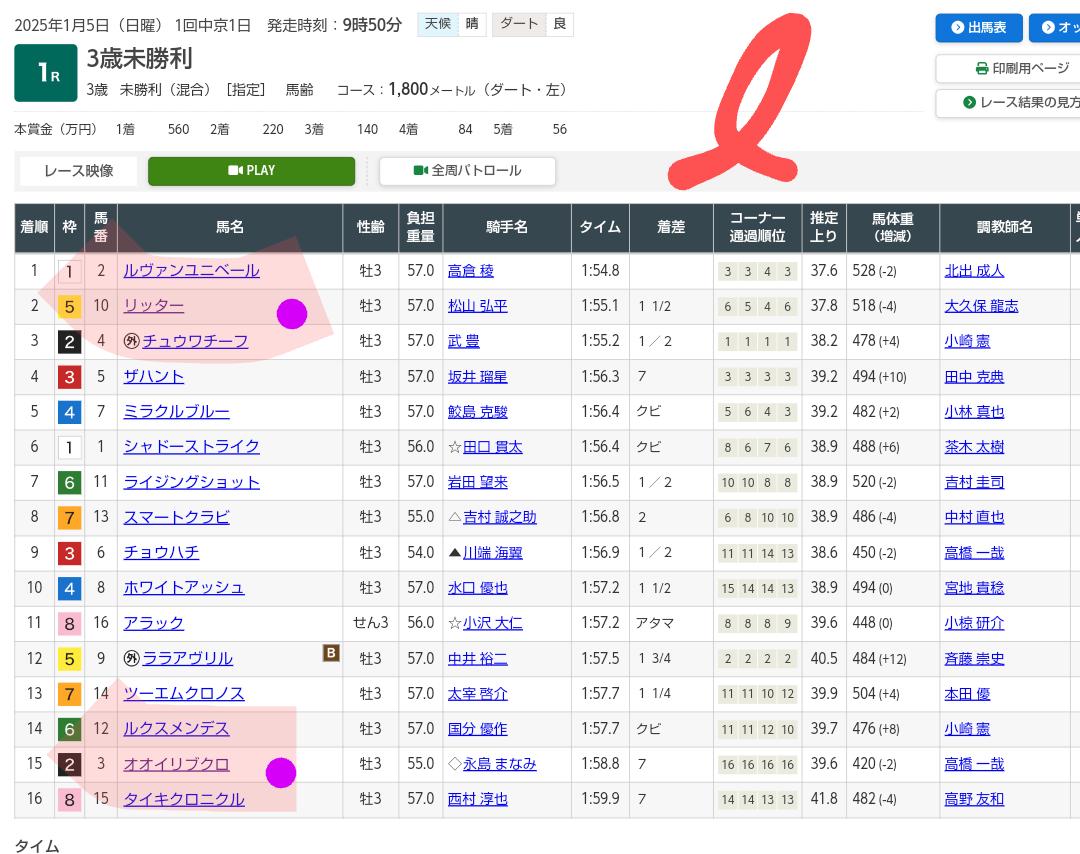Viewport: 1080px width, 854px height.
Task: Open horse ルヴァンユニベール's page
Action: pyautogui.click(x=191, y=271)
